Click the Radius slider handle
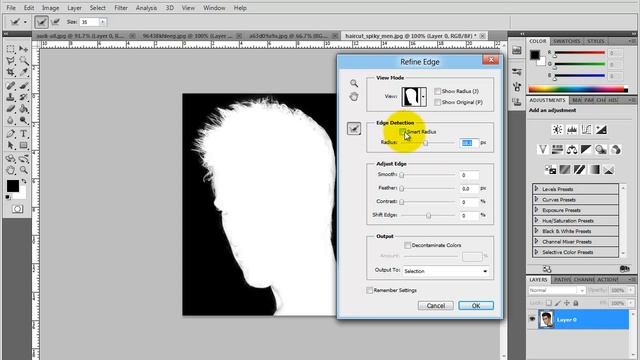The image size is (640, 360). click(x=426, y=143)
